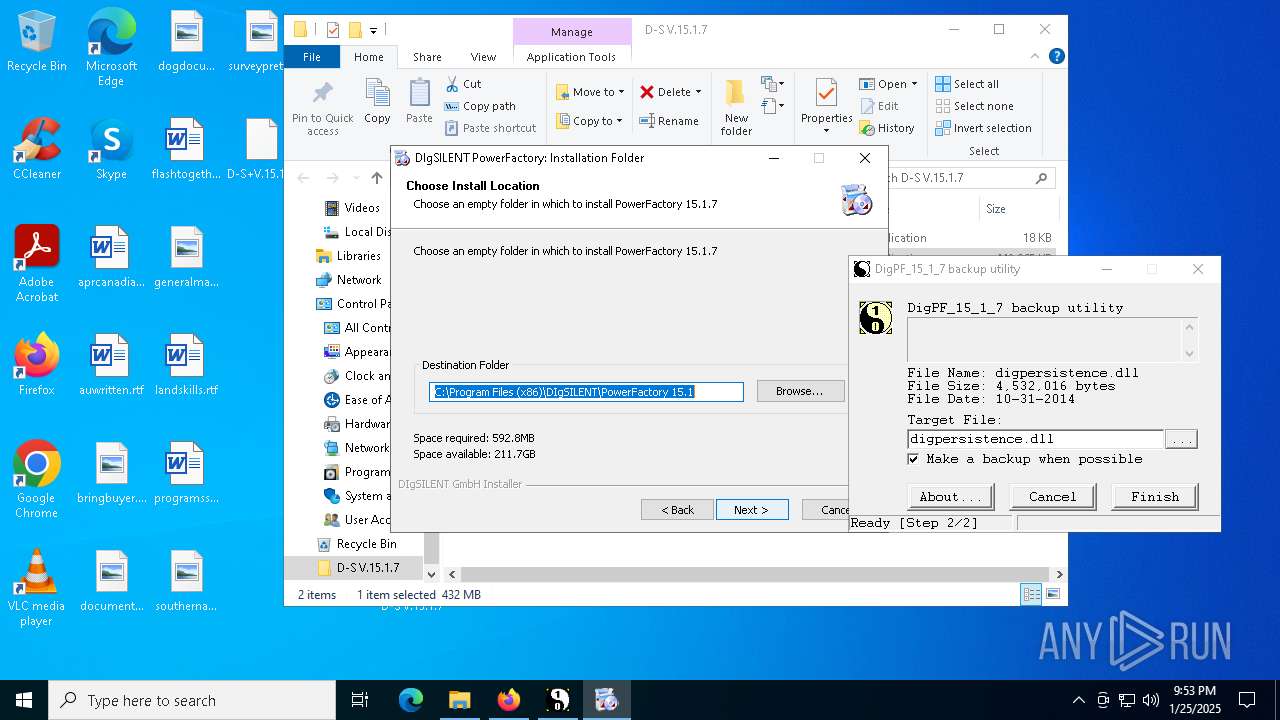Switch to Details view icon
The height and width of the screenshot is (720, 1280).
pos(1031,594)
